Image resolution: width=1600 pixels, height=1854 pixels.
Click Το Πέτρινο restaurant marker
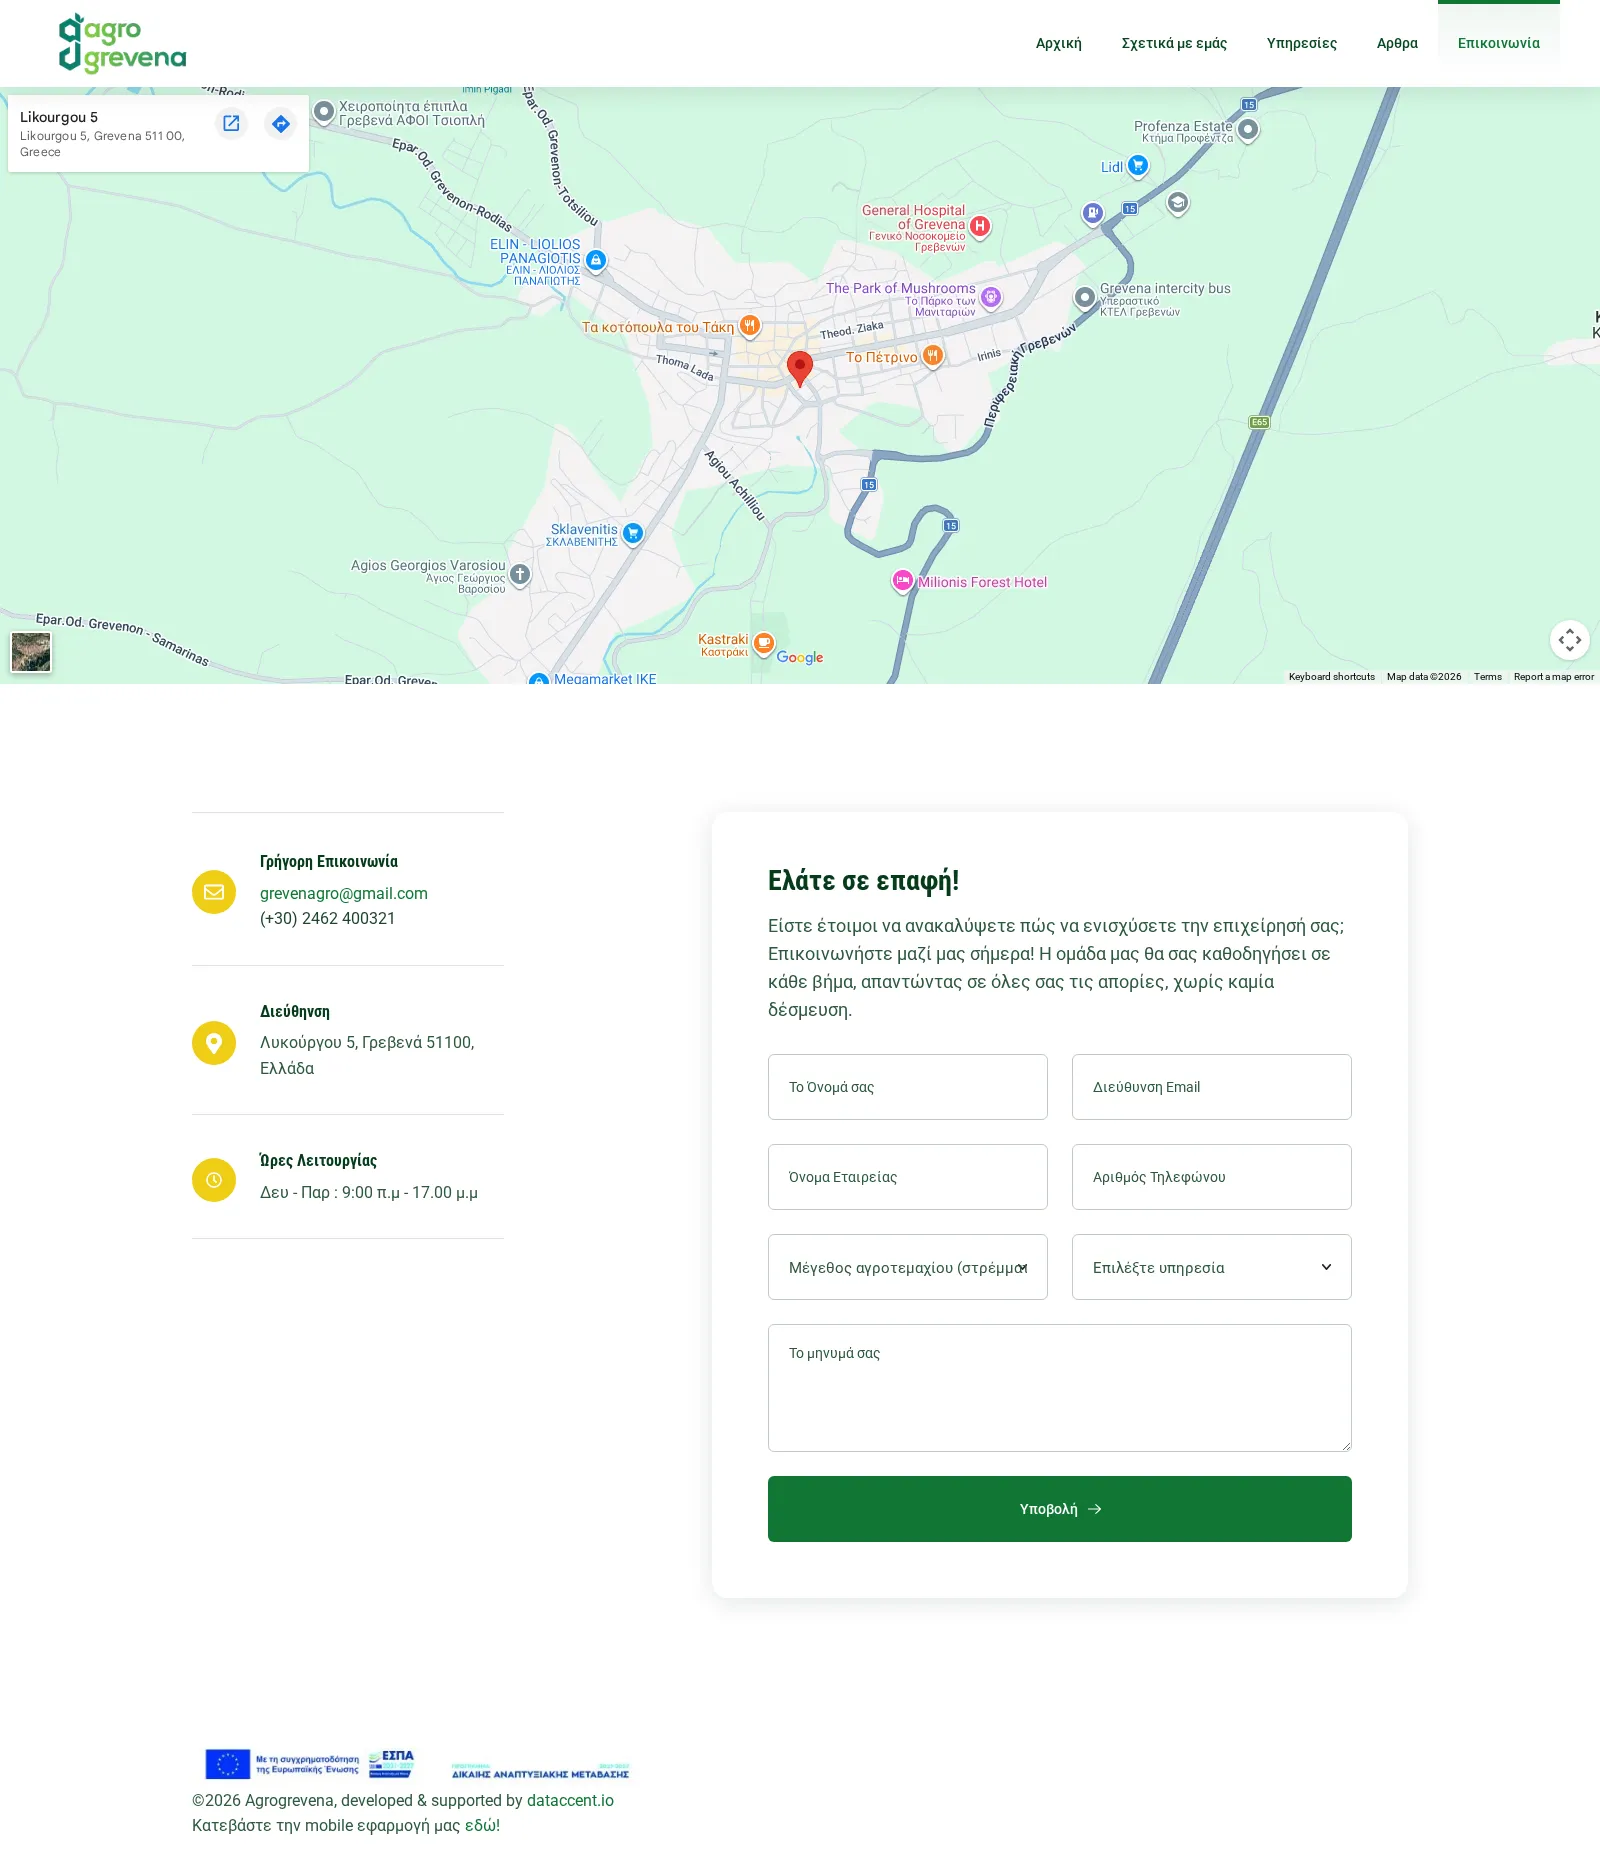click(932, 355)
